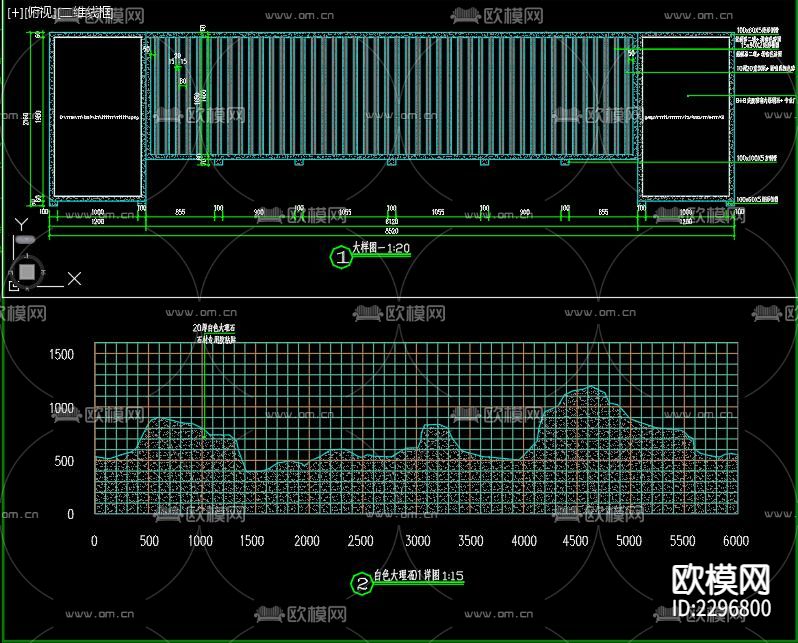Select horizontal axis label 0
The width and height of the screenshot is (798, 643).
(x=94, y=541)
